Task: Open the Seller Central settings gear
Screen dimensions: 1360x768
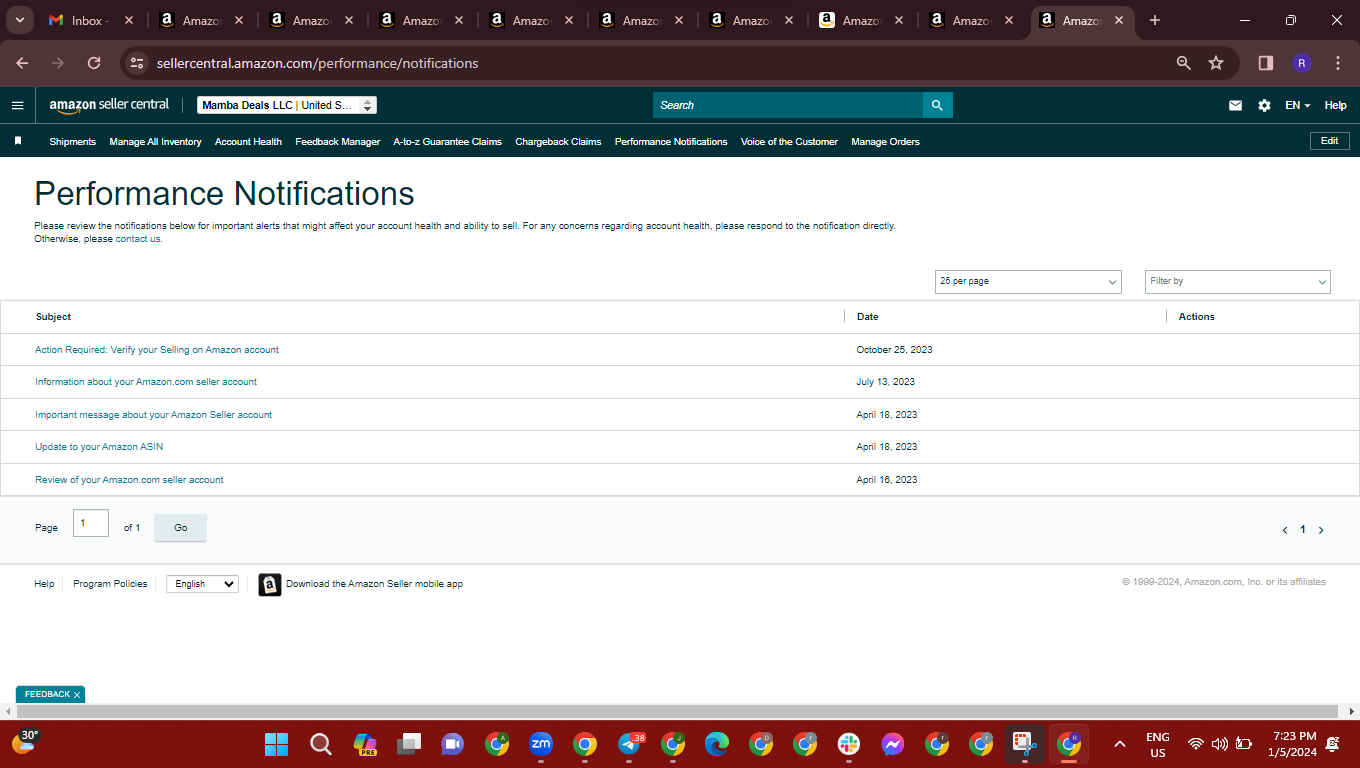Action: (x=1264, y=105)
